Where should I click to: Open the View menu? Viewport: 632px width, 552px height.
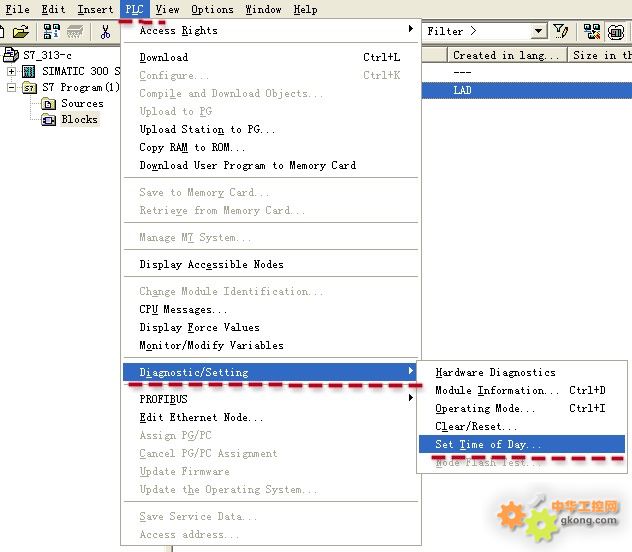click(167, 9)
